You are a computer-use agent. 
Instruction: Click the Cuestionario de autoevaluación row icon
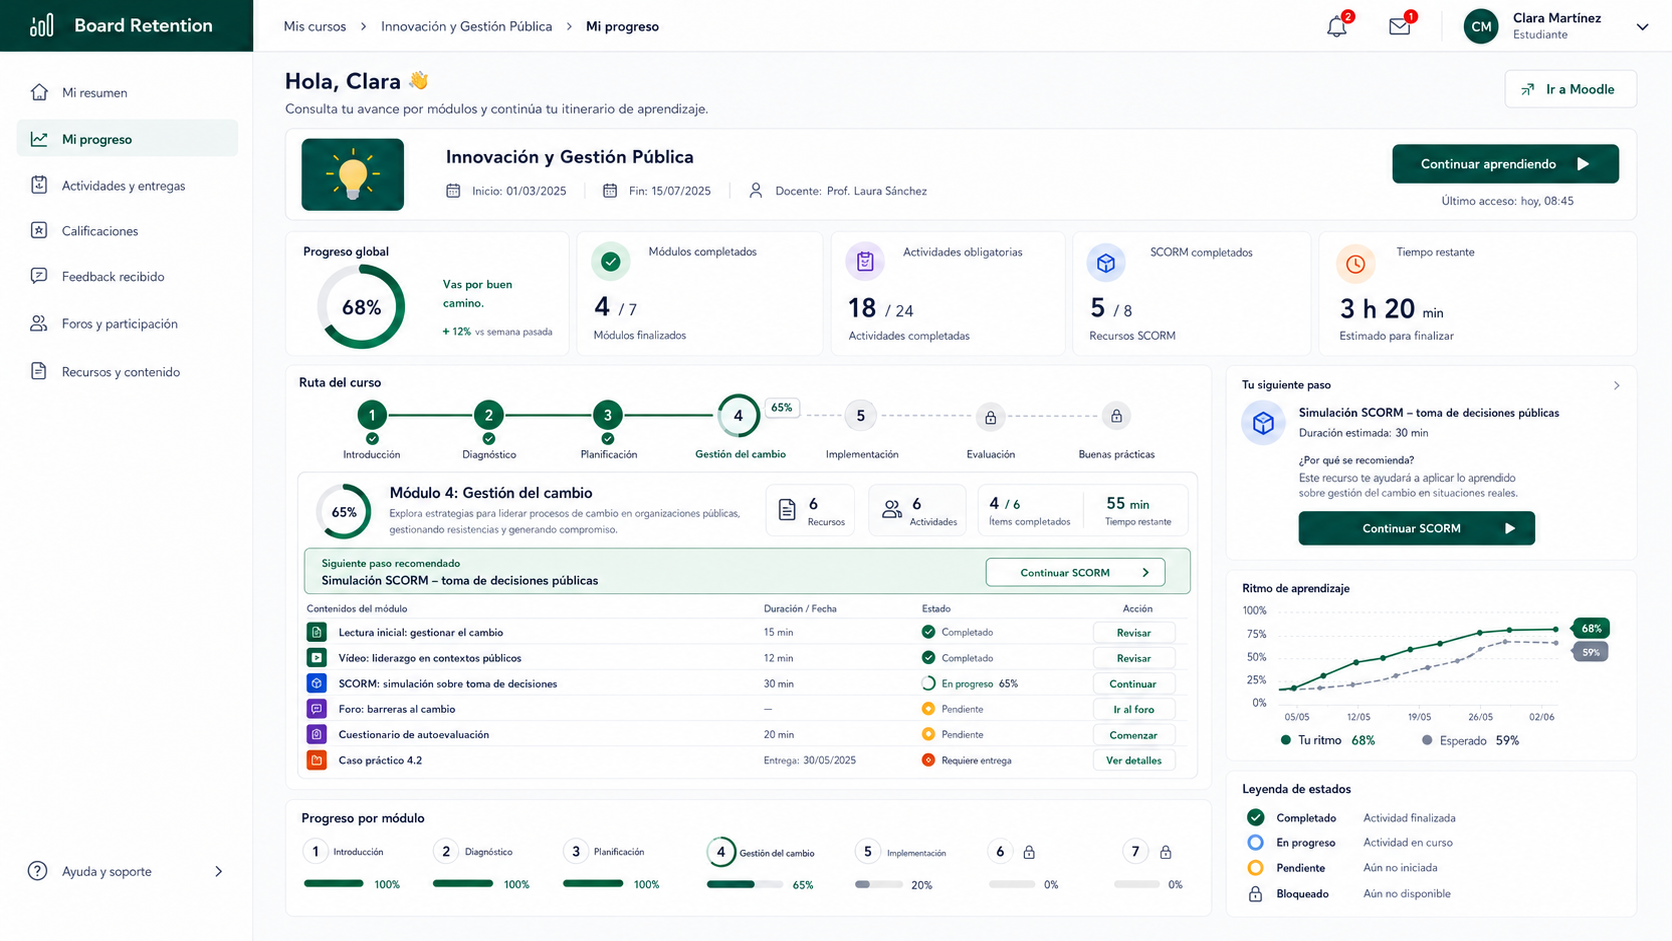316,734
